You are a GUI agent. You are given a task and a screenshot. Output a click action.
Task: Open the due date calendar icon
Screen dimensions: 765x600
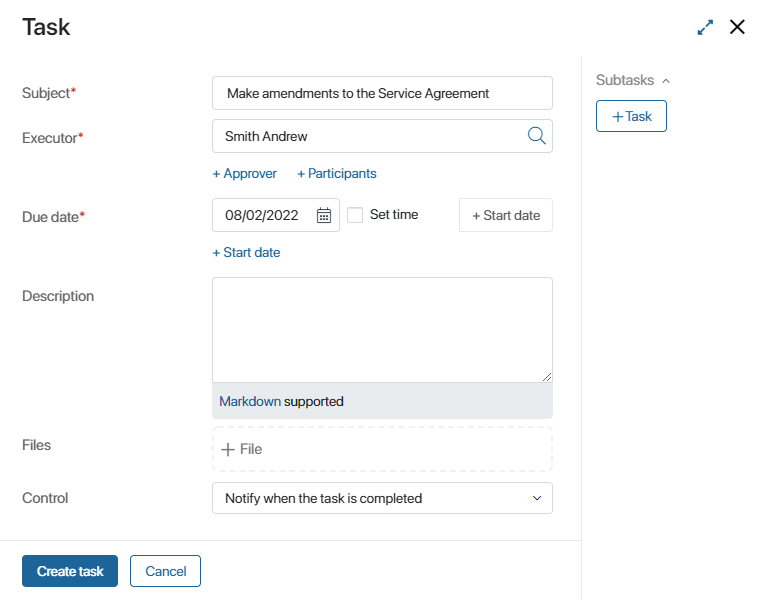[324, 215]
